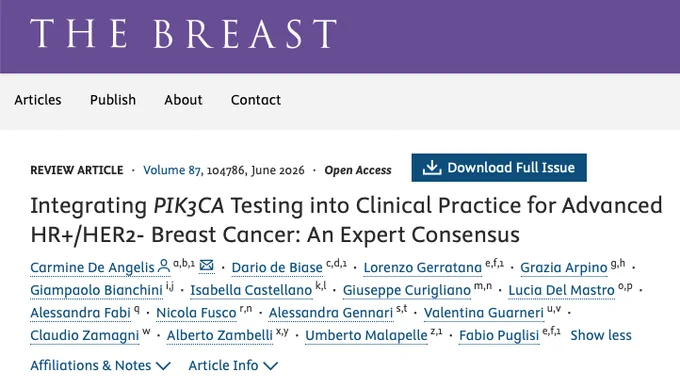
Task: Open author Fabio Puglisi link
Action: tap(499, 335)
